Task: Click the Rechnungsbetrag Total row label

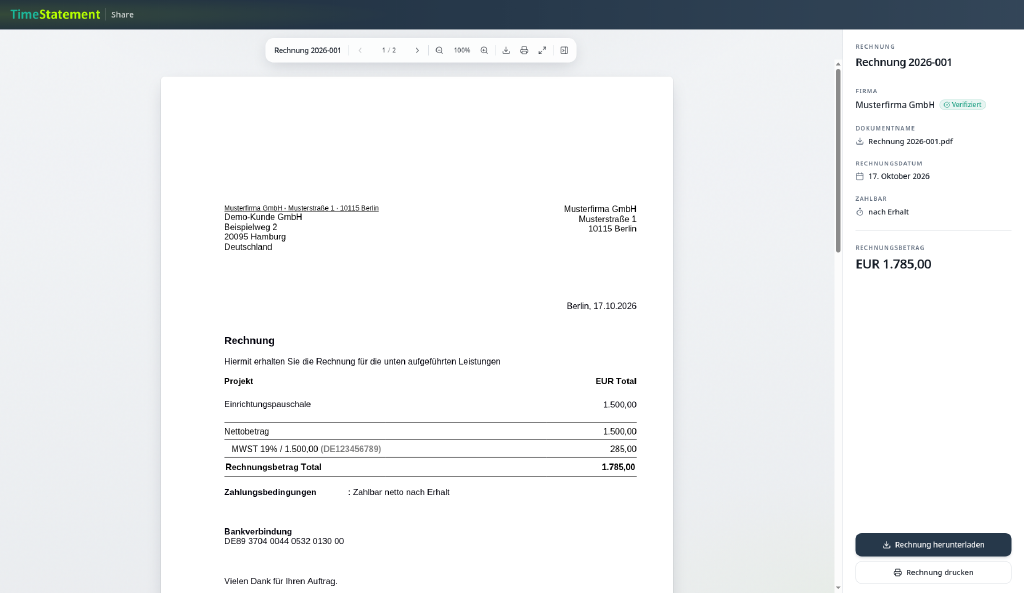Action: click(273, 467)
